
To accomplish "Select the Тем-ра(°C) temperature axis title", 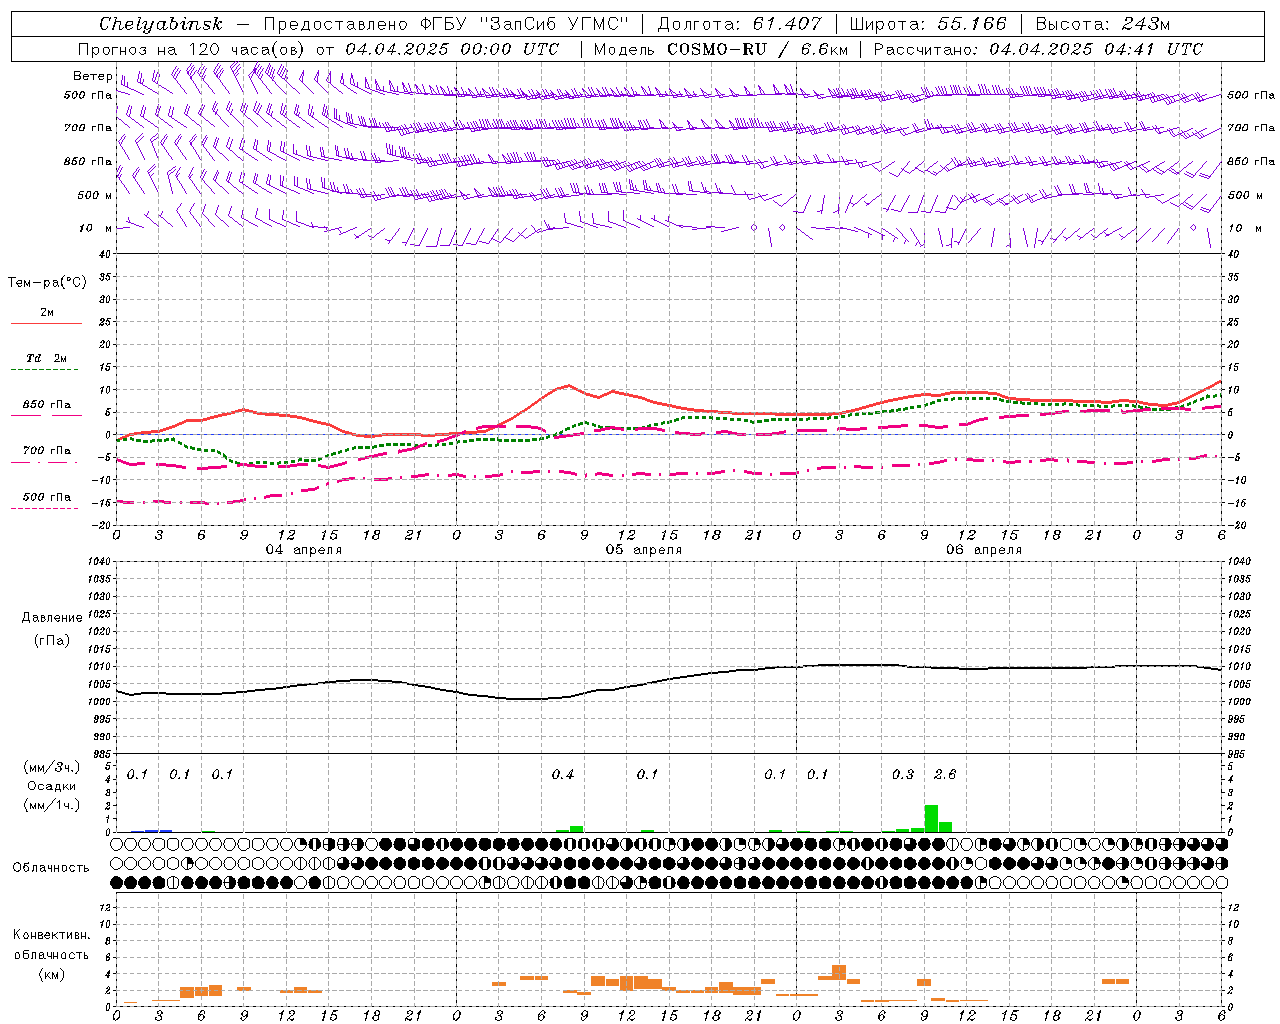I will (47, 283).
